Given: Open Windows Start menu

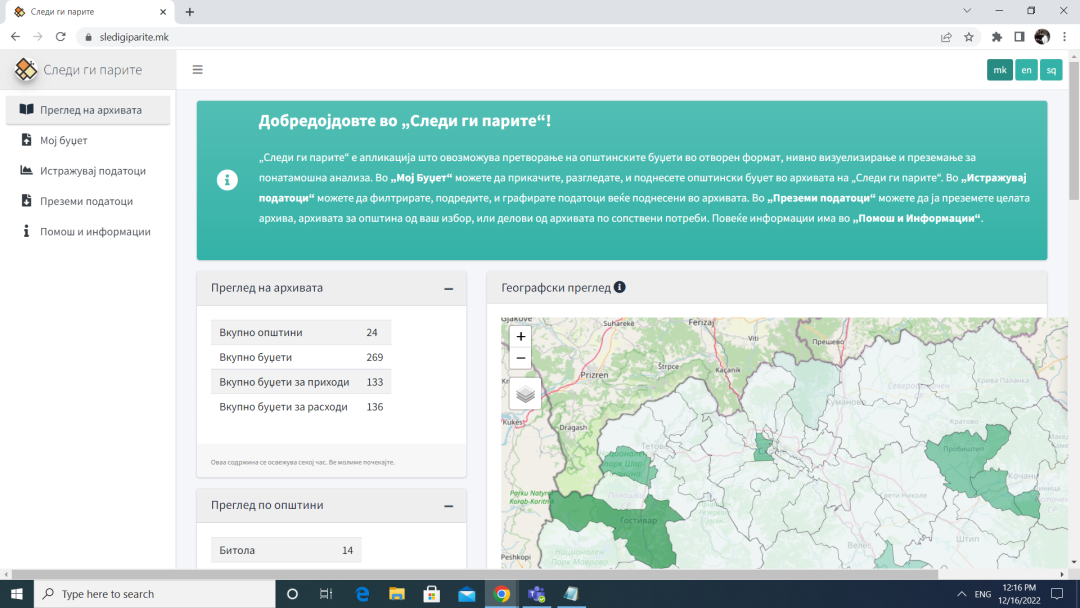Looking at the screenshot, I should point(17,594).
